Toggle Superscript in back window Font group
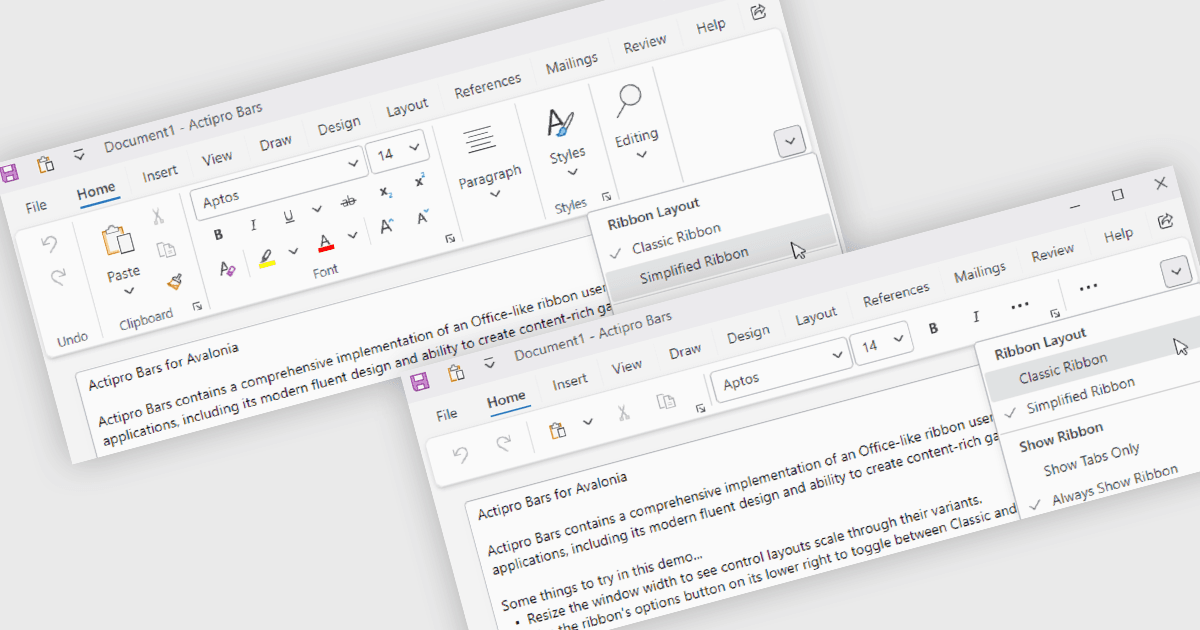The height and width of the screenshot is (630, 1200). tap(420, 181)
